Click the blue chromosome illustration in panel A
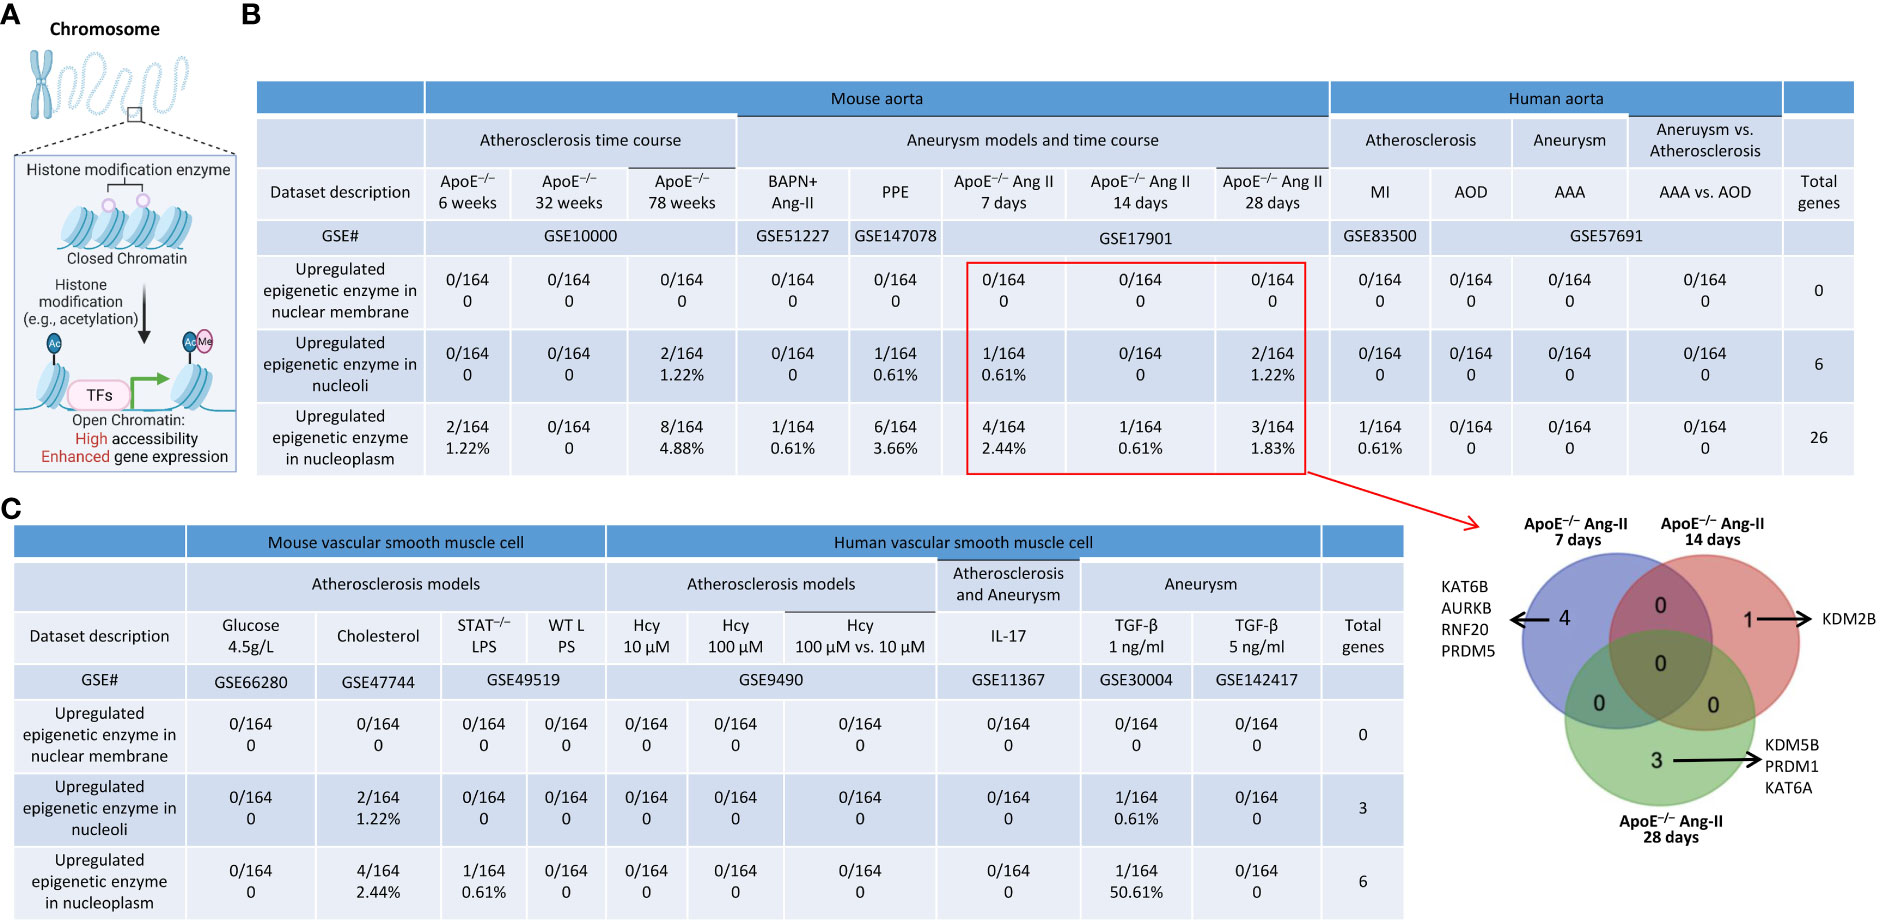This screenshot has width=1881, height=924. pos(42,85)
